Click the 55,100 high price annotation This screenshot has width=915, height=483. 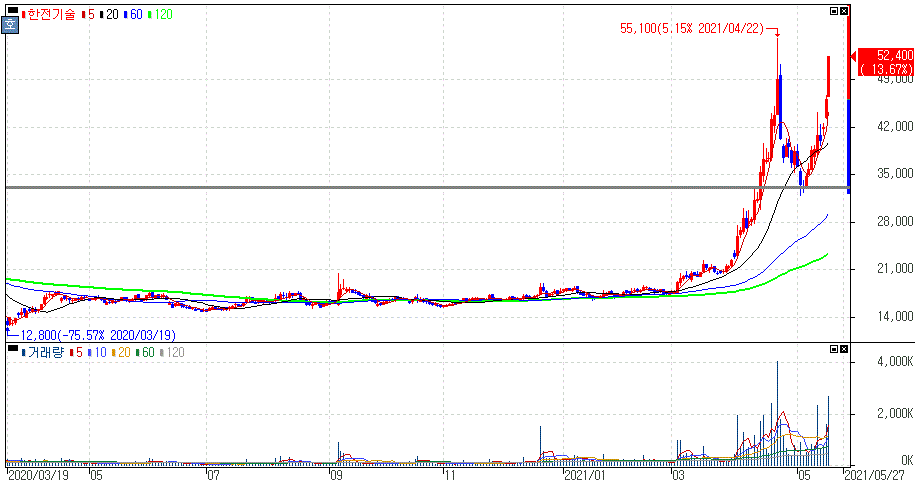tap(692, 28)
